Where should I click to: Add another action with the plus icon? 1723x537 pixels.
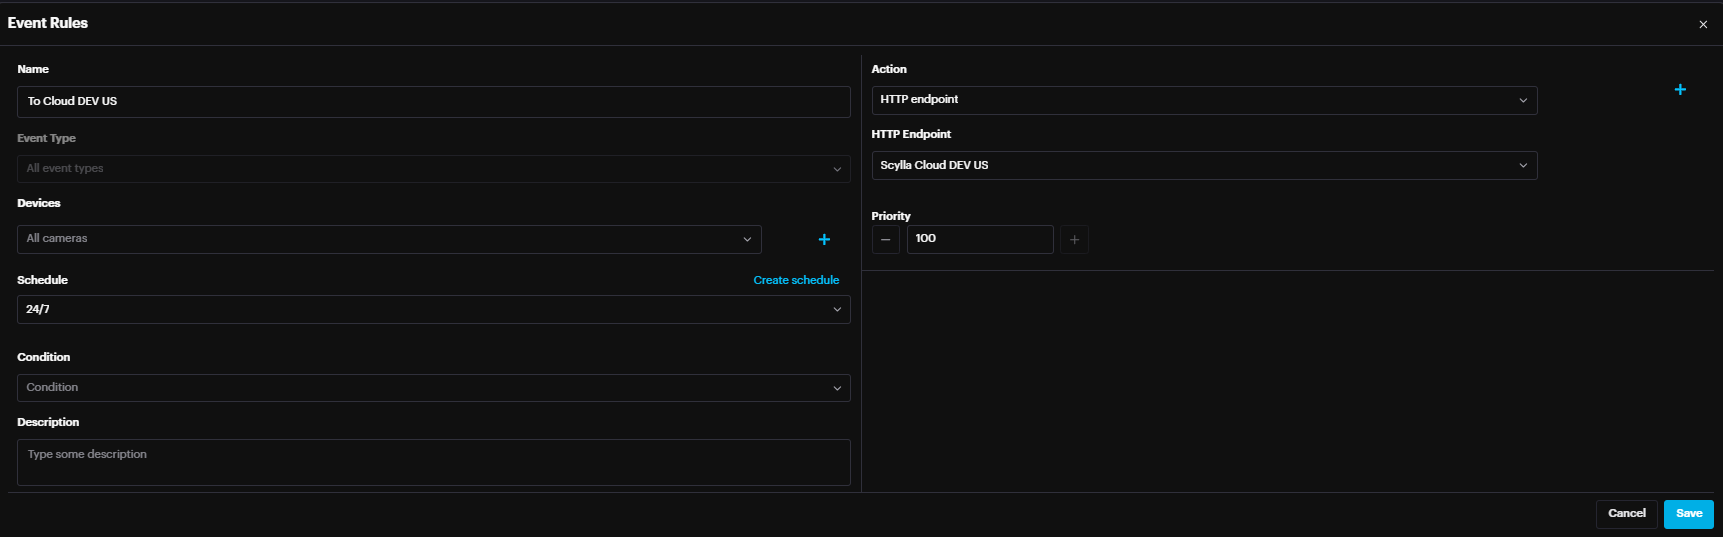pos(1680,90)
